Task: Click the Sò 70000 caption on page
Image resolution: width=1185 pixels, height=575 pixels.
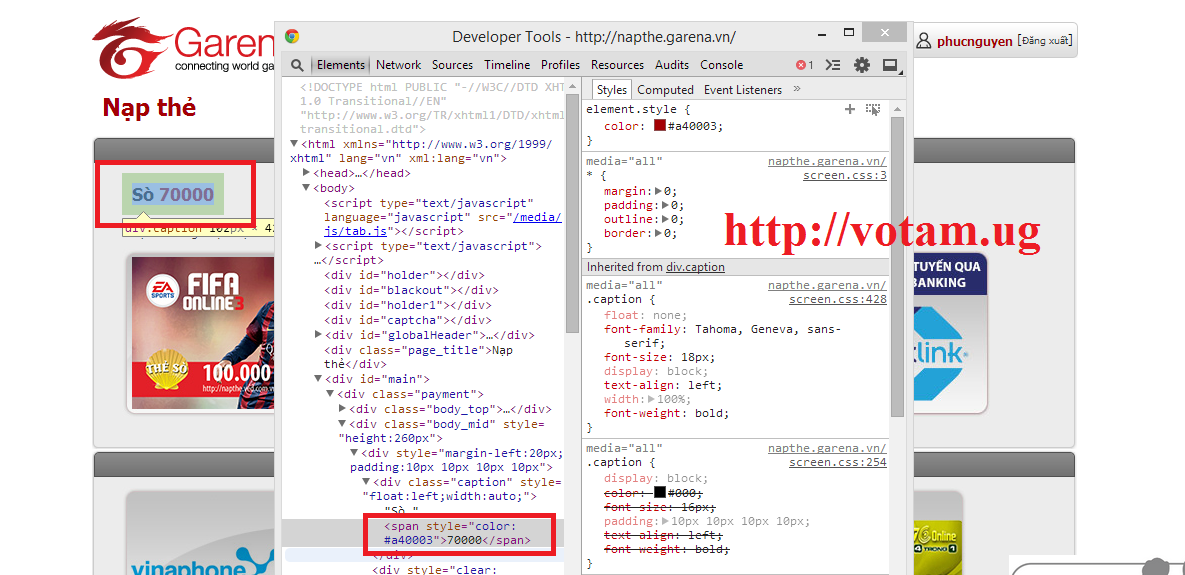Action: (x=173, y=195)
